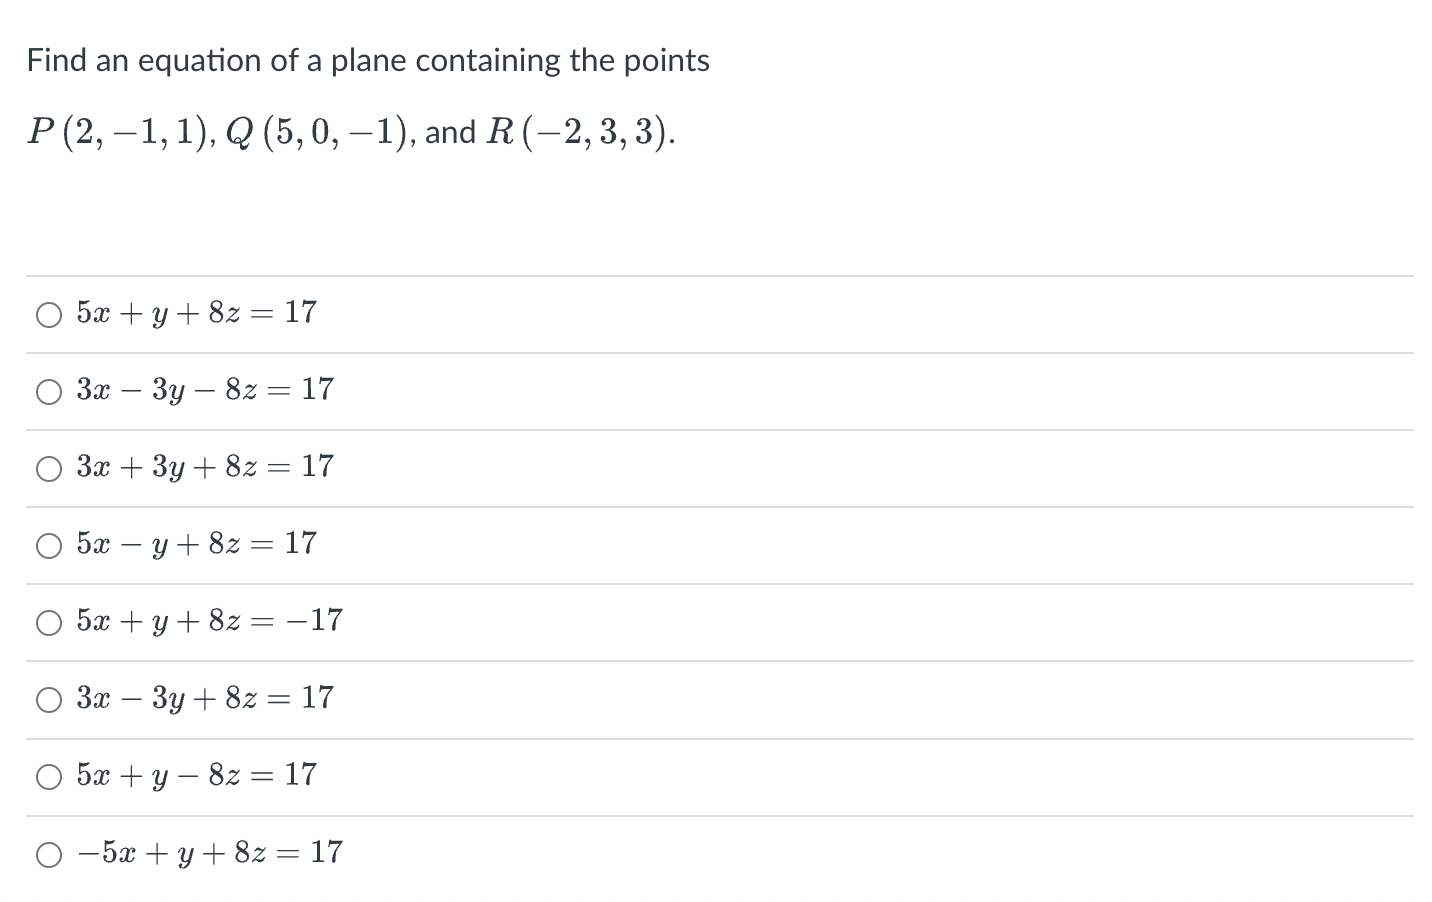
Task: Click the radio button beside the first option
Action: [47, 314]
